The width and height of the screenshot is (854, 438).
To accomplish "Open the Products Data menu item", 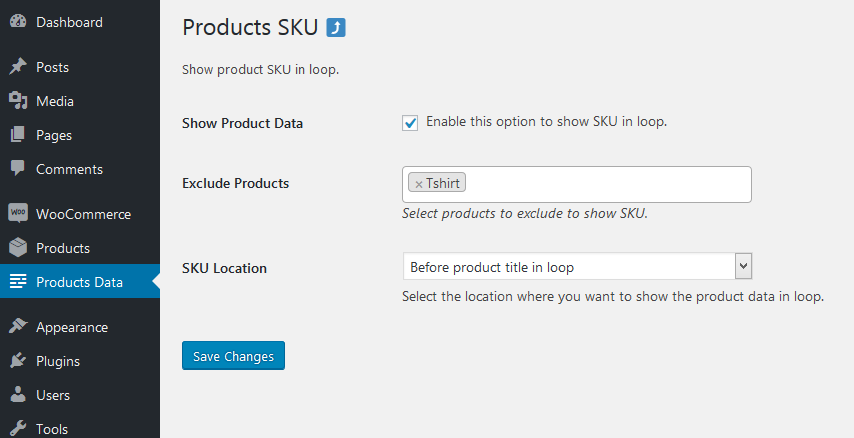I will click(x=79, y=282).
